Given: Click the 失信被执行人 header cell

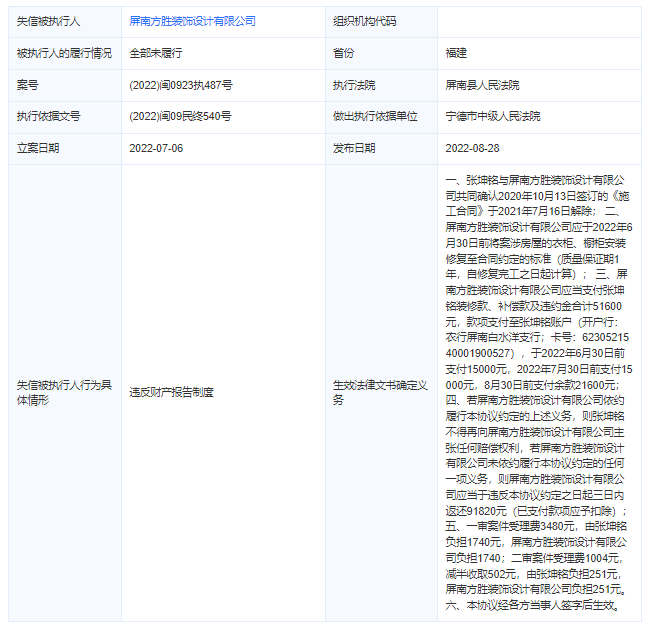Looking at the screenshot, I should click(47, 20).
